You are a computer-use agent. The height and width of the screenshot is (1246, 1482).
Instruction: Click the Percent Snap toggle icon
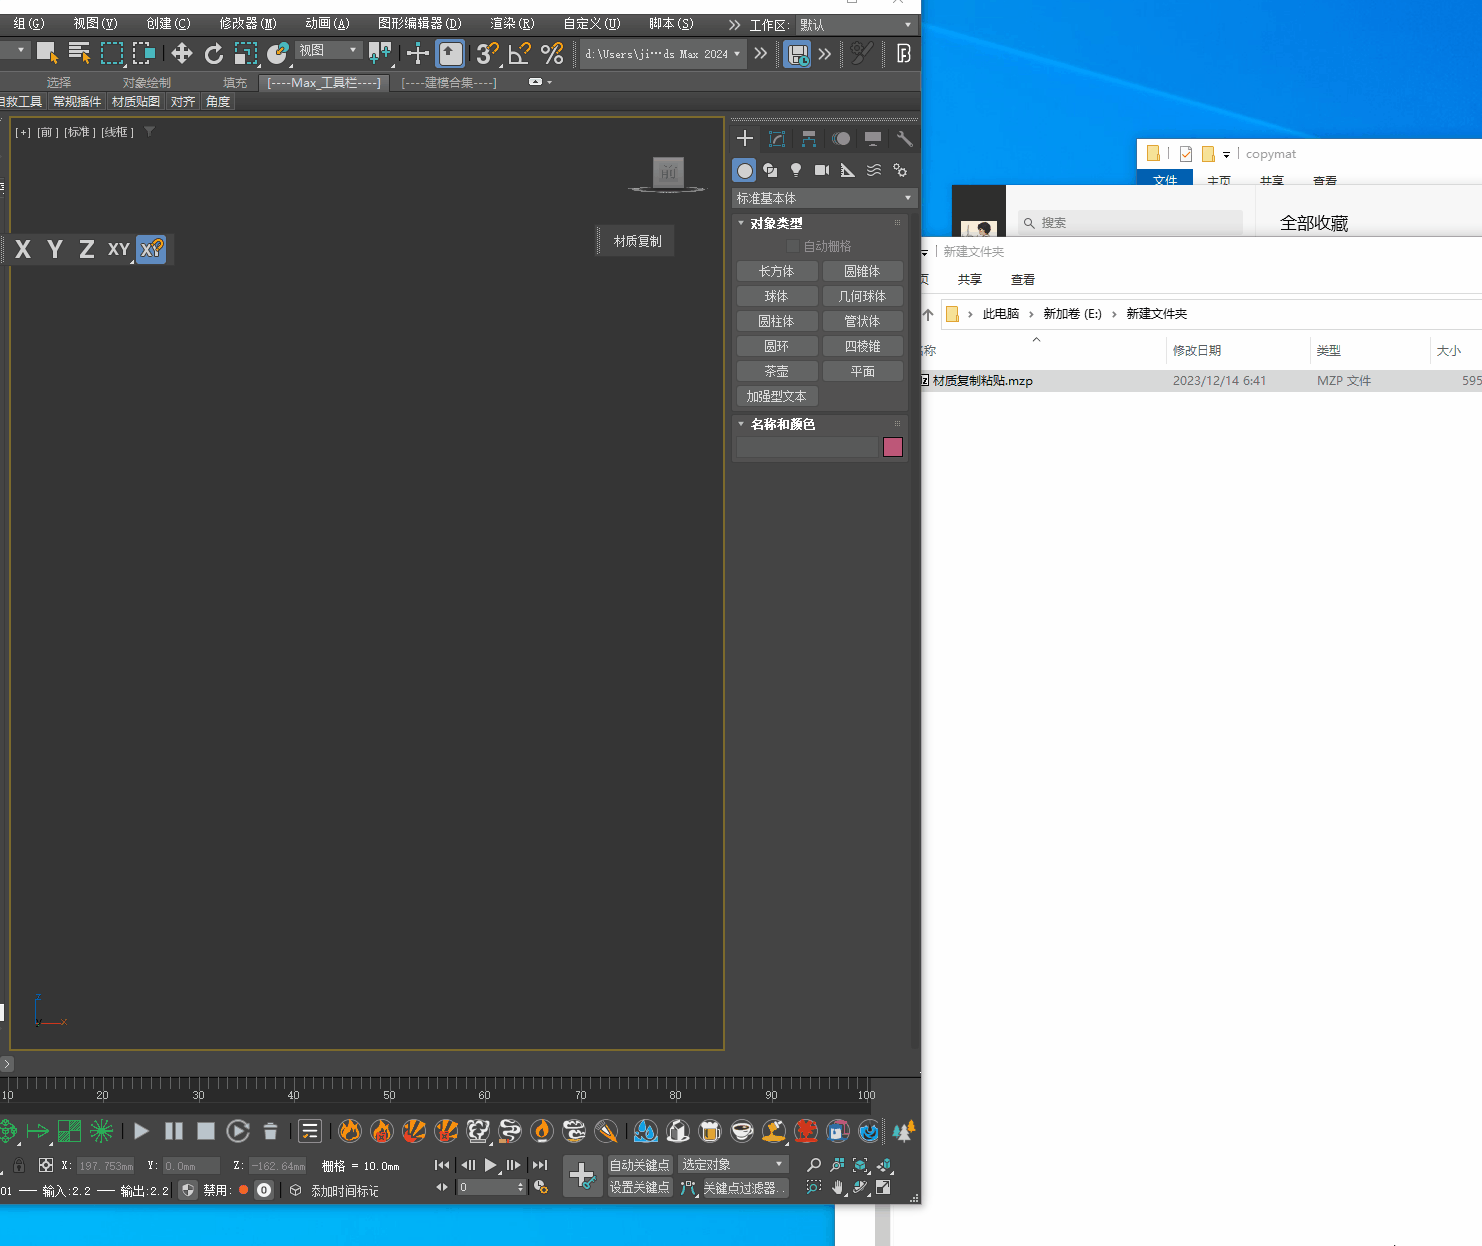552,54
